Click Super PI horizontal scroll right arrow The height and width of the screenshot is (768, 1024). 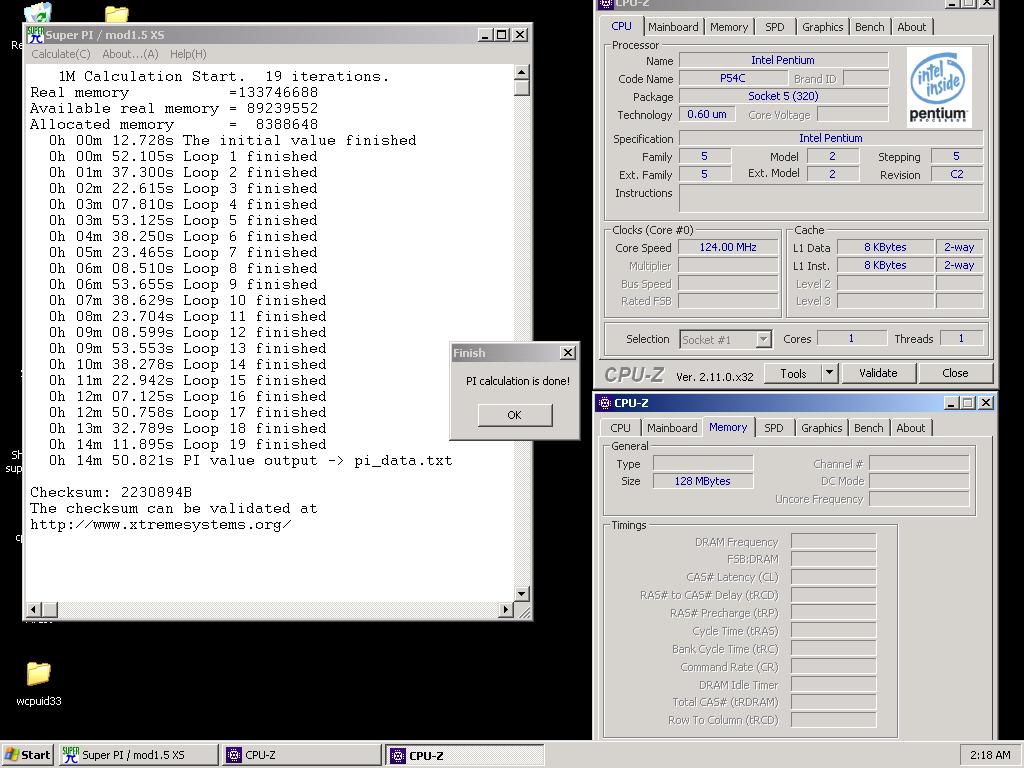point(505,609)
